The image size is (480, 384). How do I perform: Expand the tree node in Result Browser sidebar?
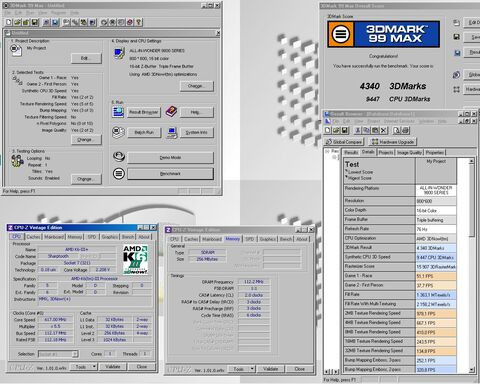pos(328,151)
